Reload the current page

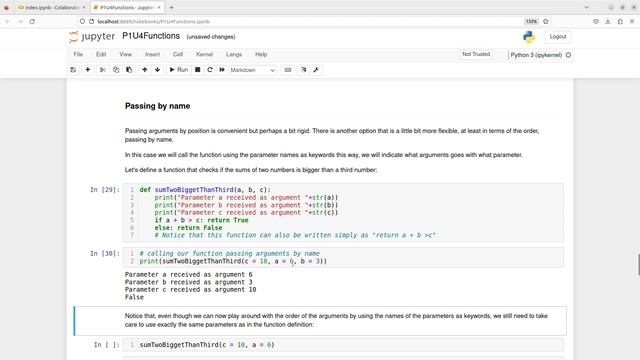pos(32,21)
